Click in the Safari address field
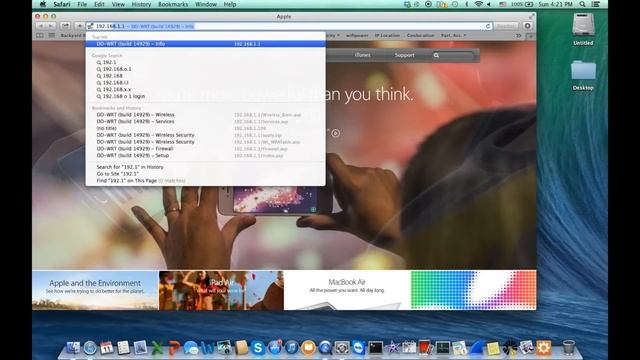640x360 pixels. tap(289, 26)
